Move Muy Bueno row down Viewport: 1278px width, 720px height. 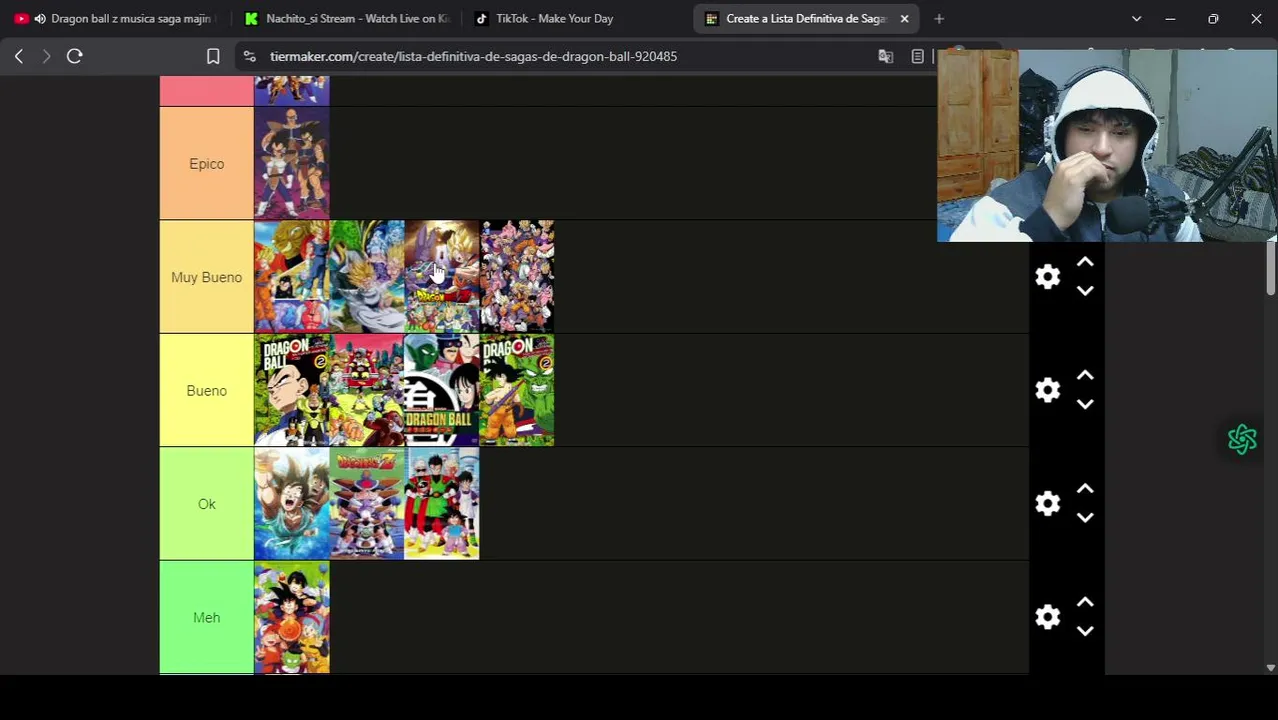pos(1085,291)
